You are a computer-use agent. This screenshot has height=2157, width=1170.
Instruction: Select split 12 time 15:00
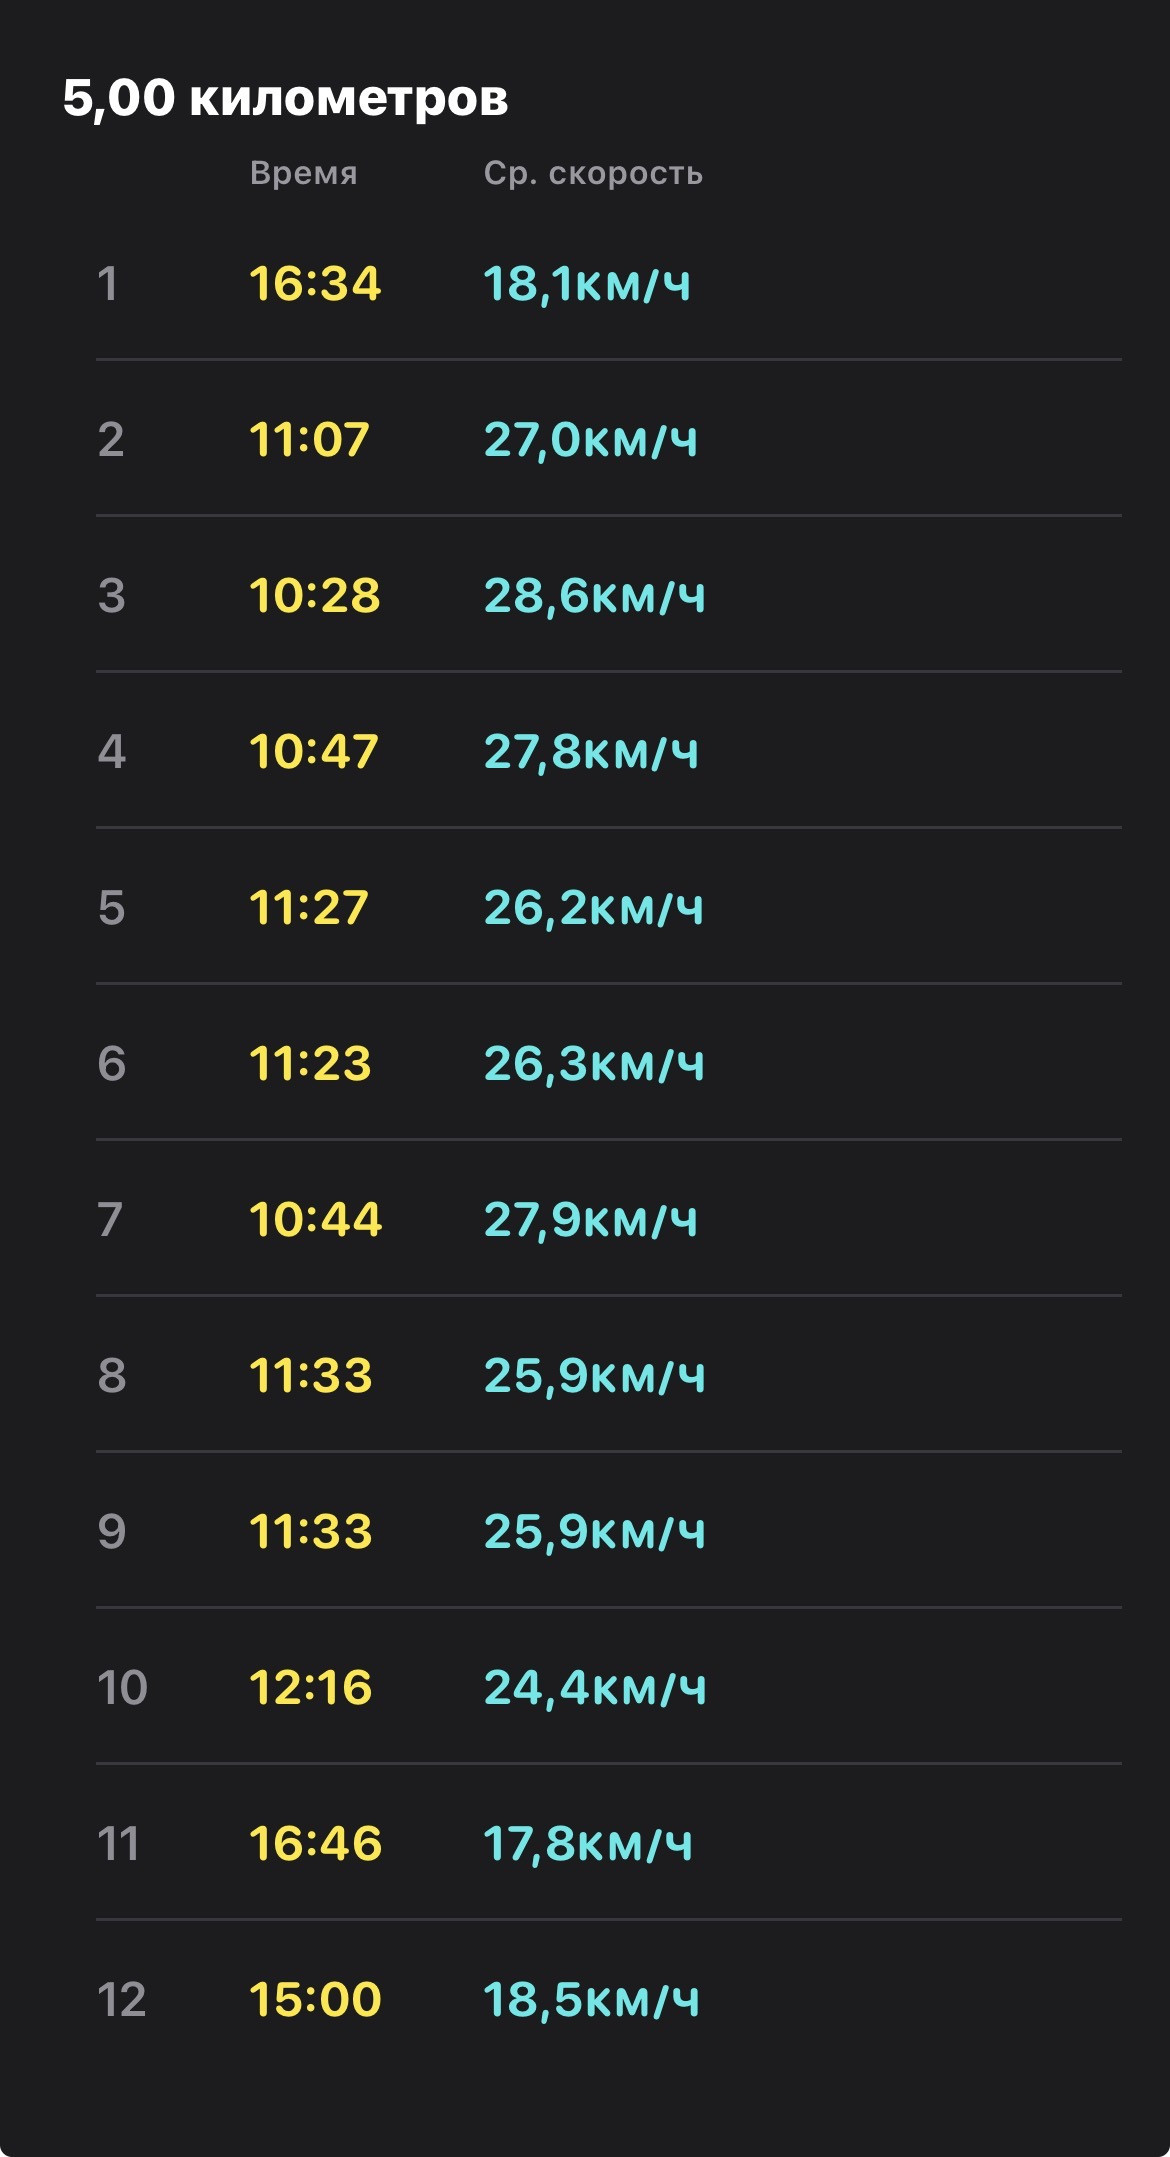(x=316, y=1999)
